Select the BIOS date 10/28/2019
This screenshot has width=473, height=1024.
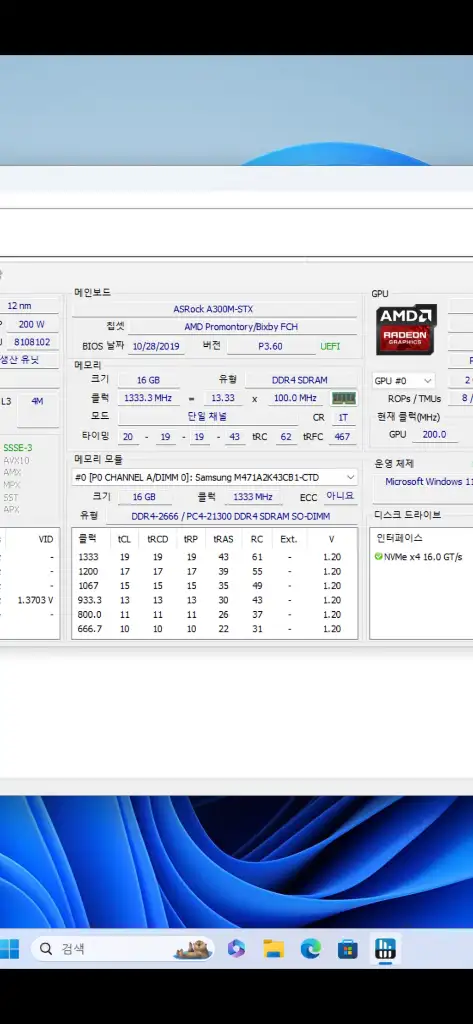click(154, 346)
